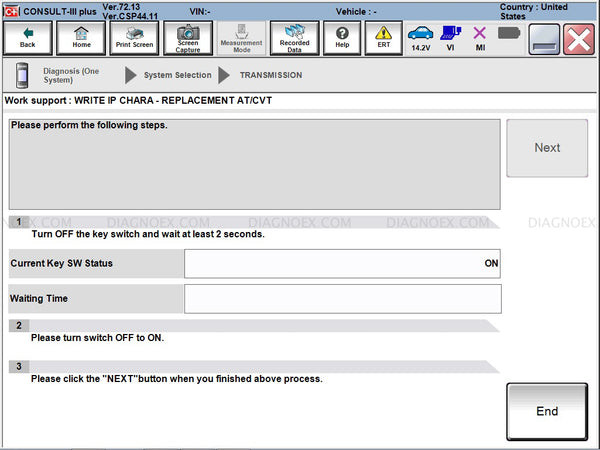Minimize the CONSULT-III plus window
Image resolution: width=600 pixels, height=450 pixels.
pos(543,39)
